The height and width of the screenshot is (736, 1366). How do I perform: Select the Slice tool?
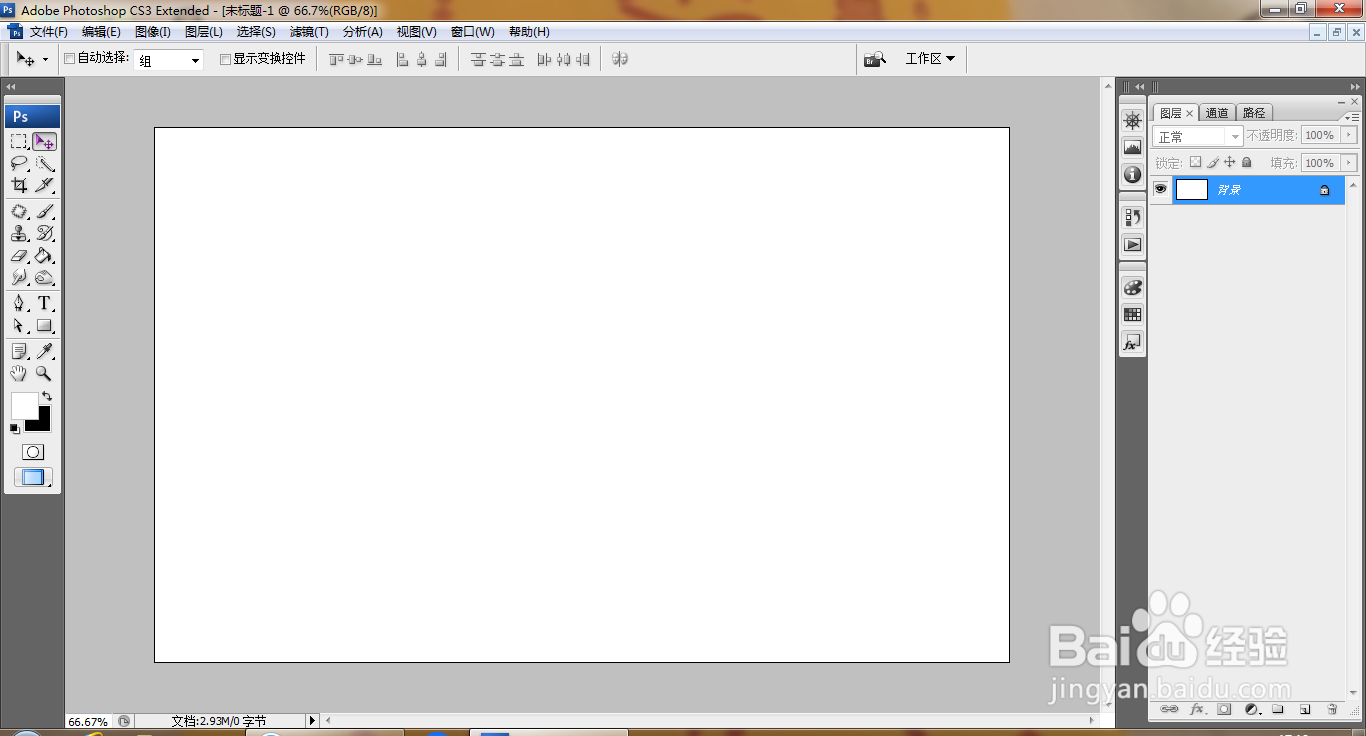coord(44,186)
